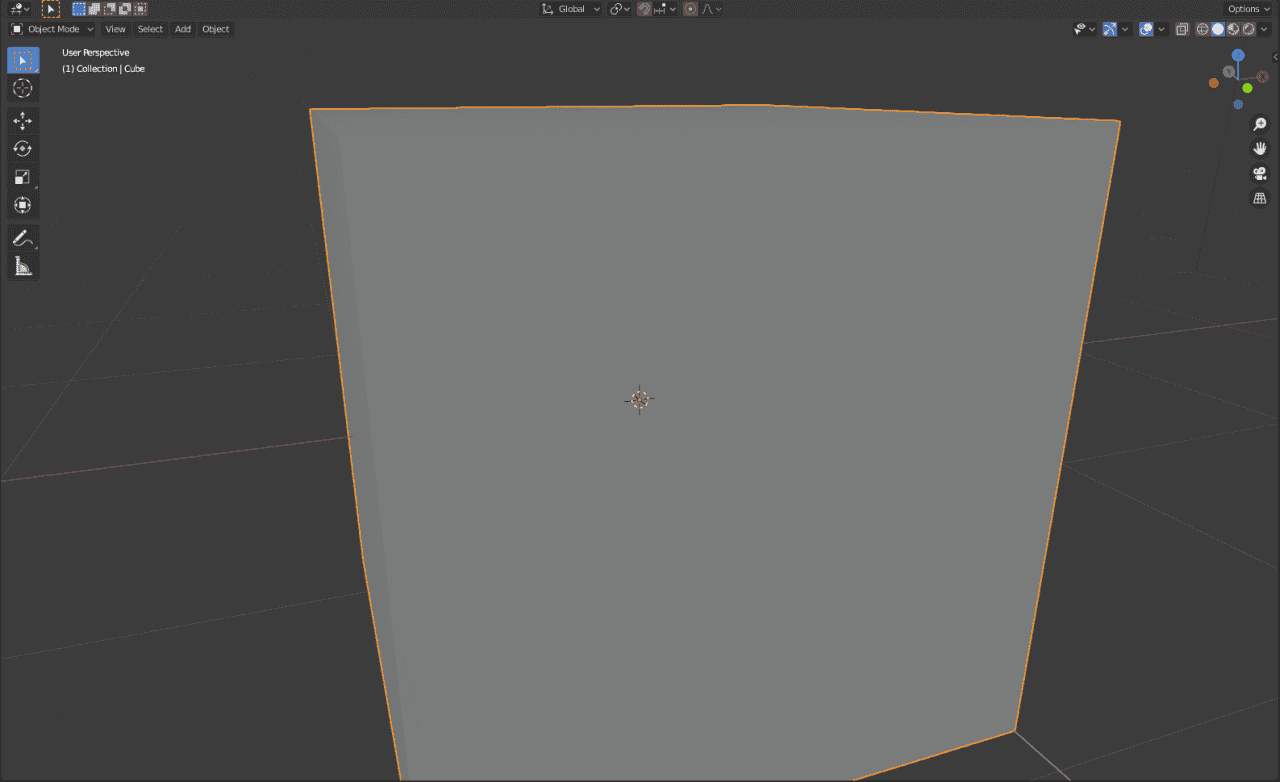Open the View menu
The height and width of the screenshot is (782, 1280).
[115, 29]
